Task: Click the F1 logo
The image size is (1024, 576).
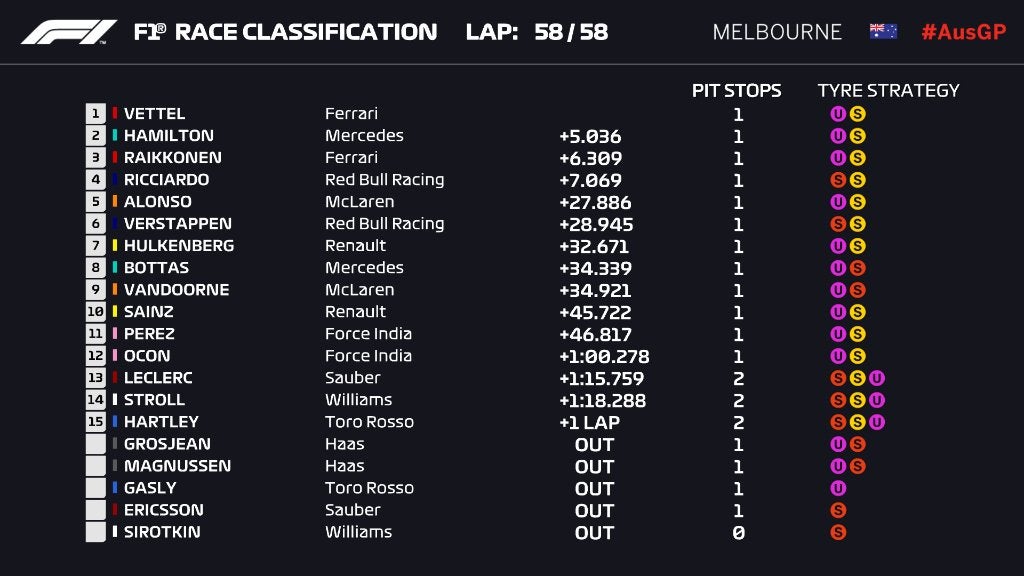Action: coord(69,32)
